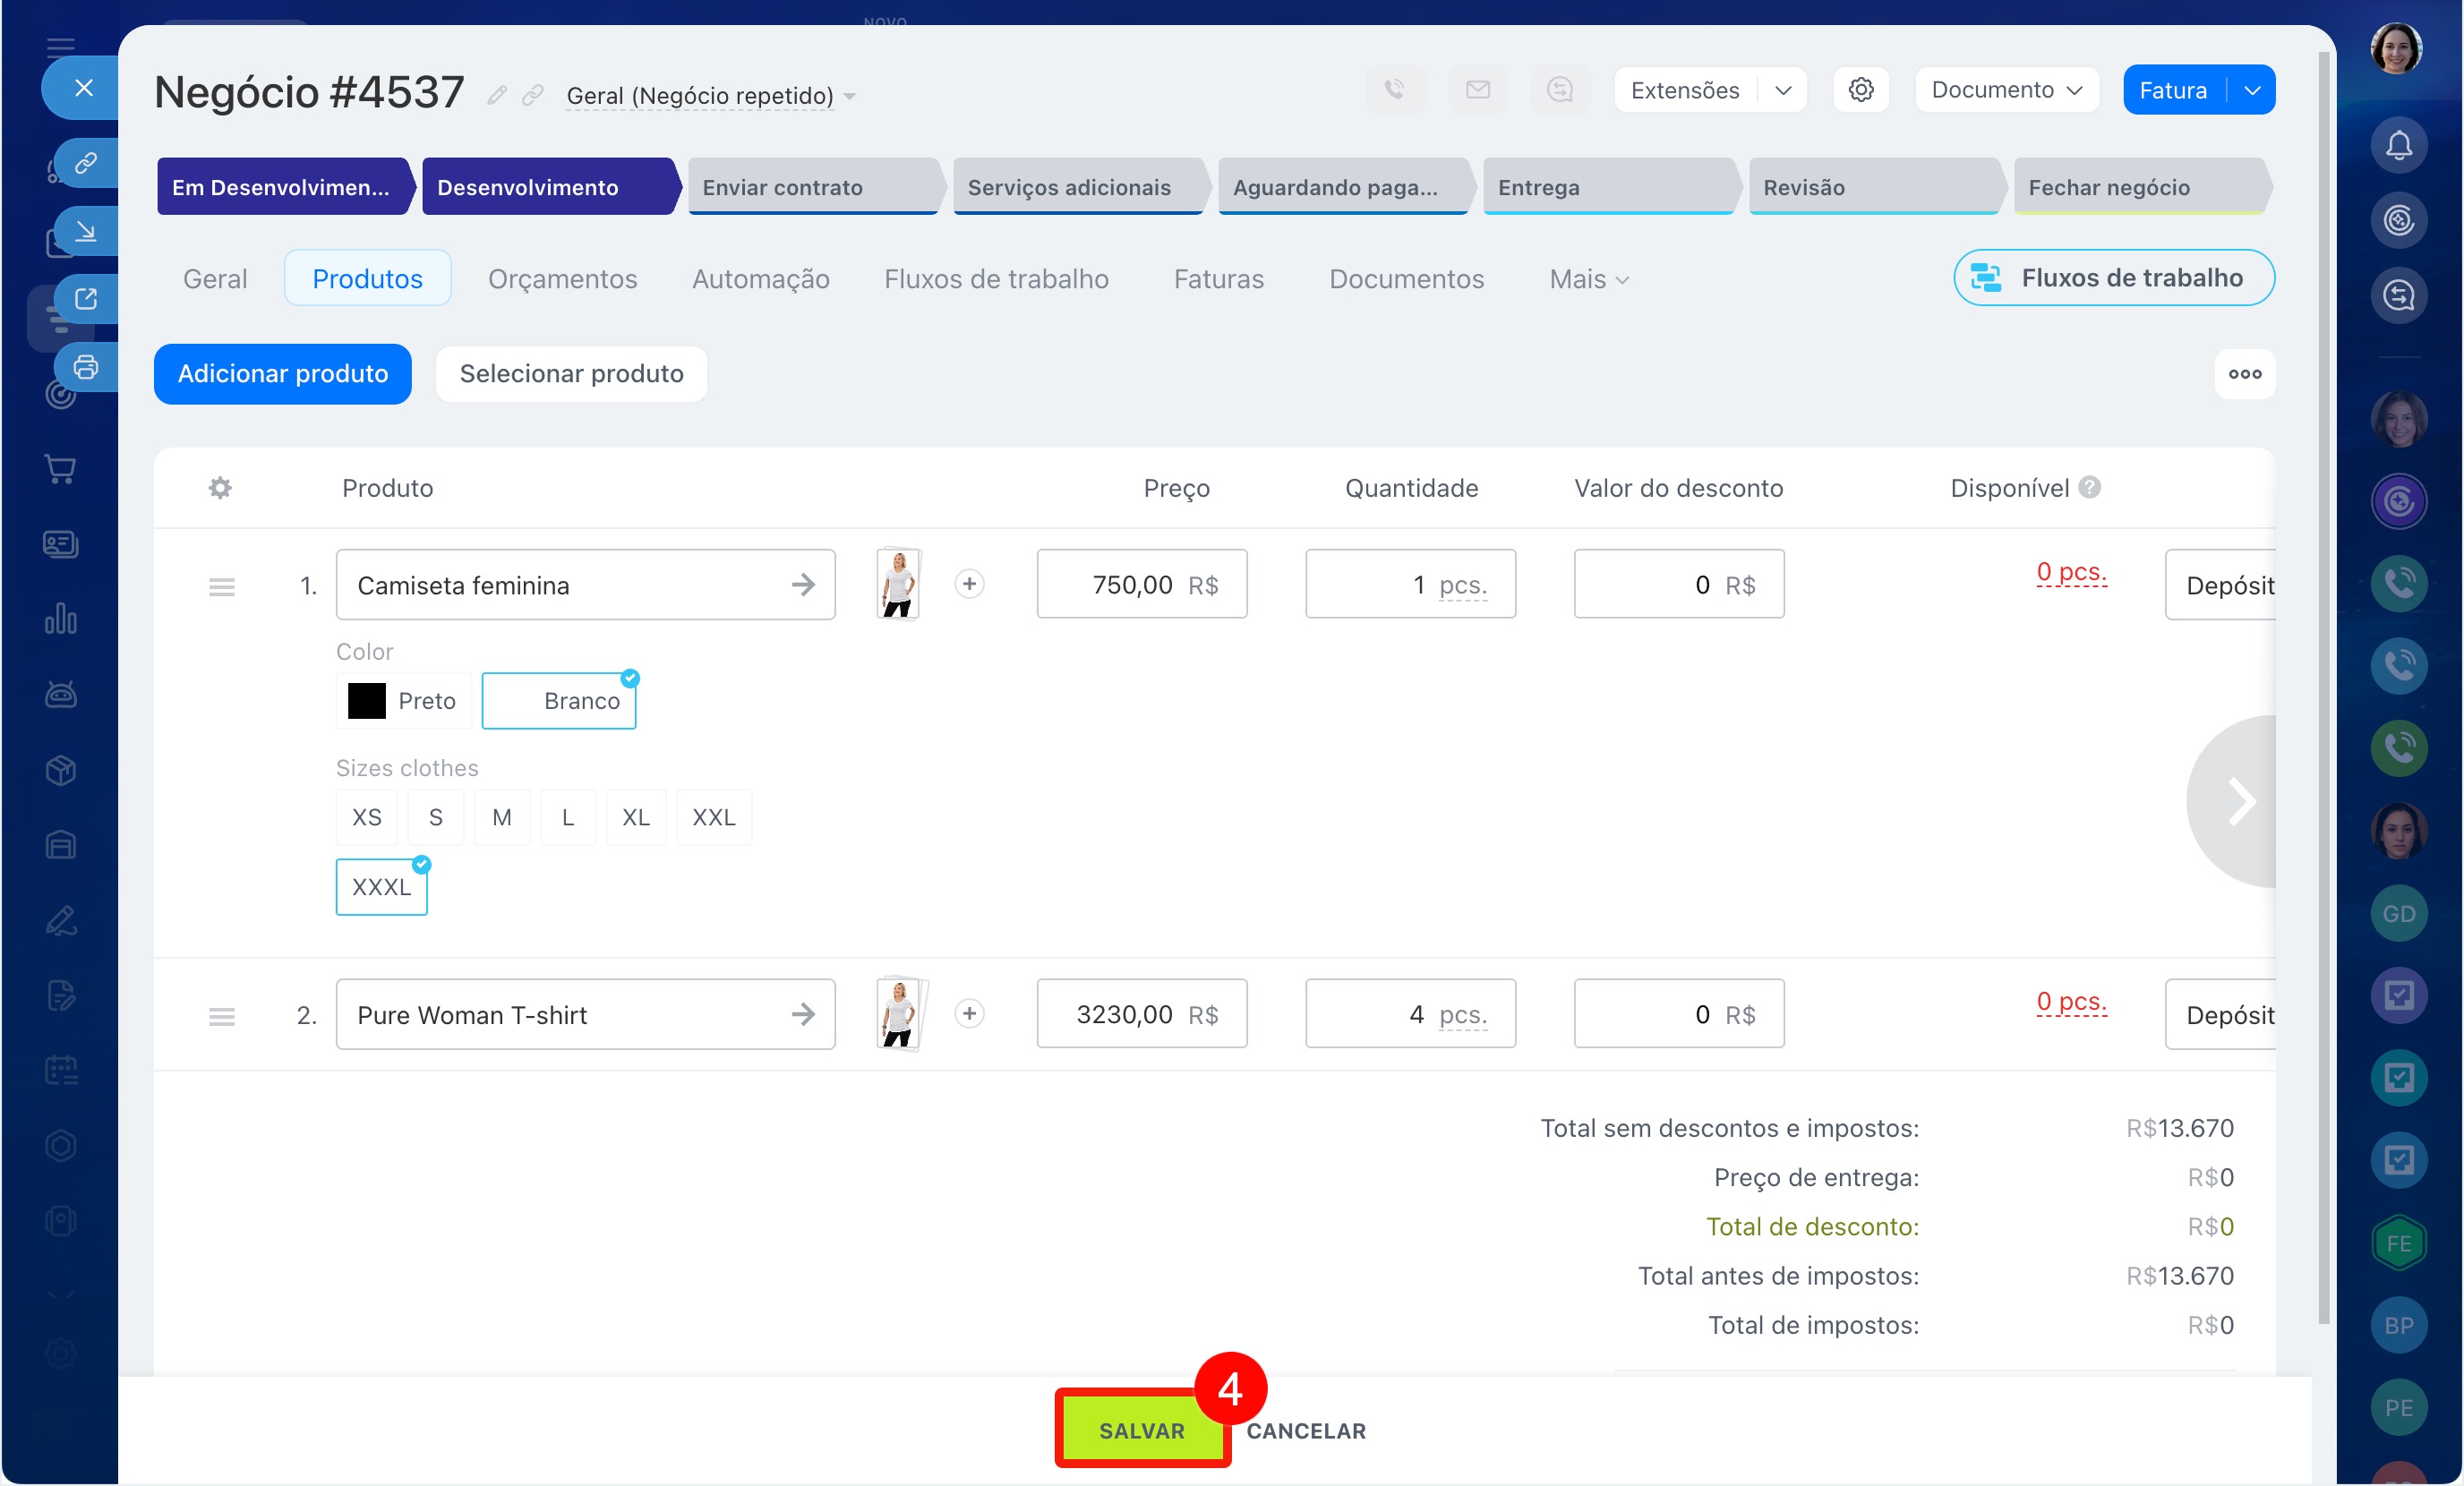Image resolution: width=2464 pixels, height=1486 pixels.
Task: Click the email envelope icon in header
Action: tap(1477, 90)
